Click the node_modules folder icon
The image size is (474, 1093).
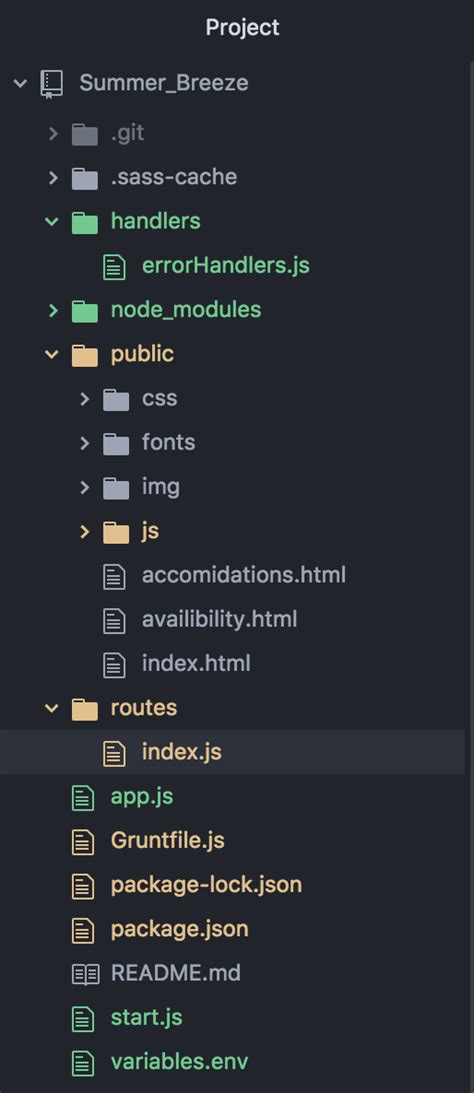point(84,311)
